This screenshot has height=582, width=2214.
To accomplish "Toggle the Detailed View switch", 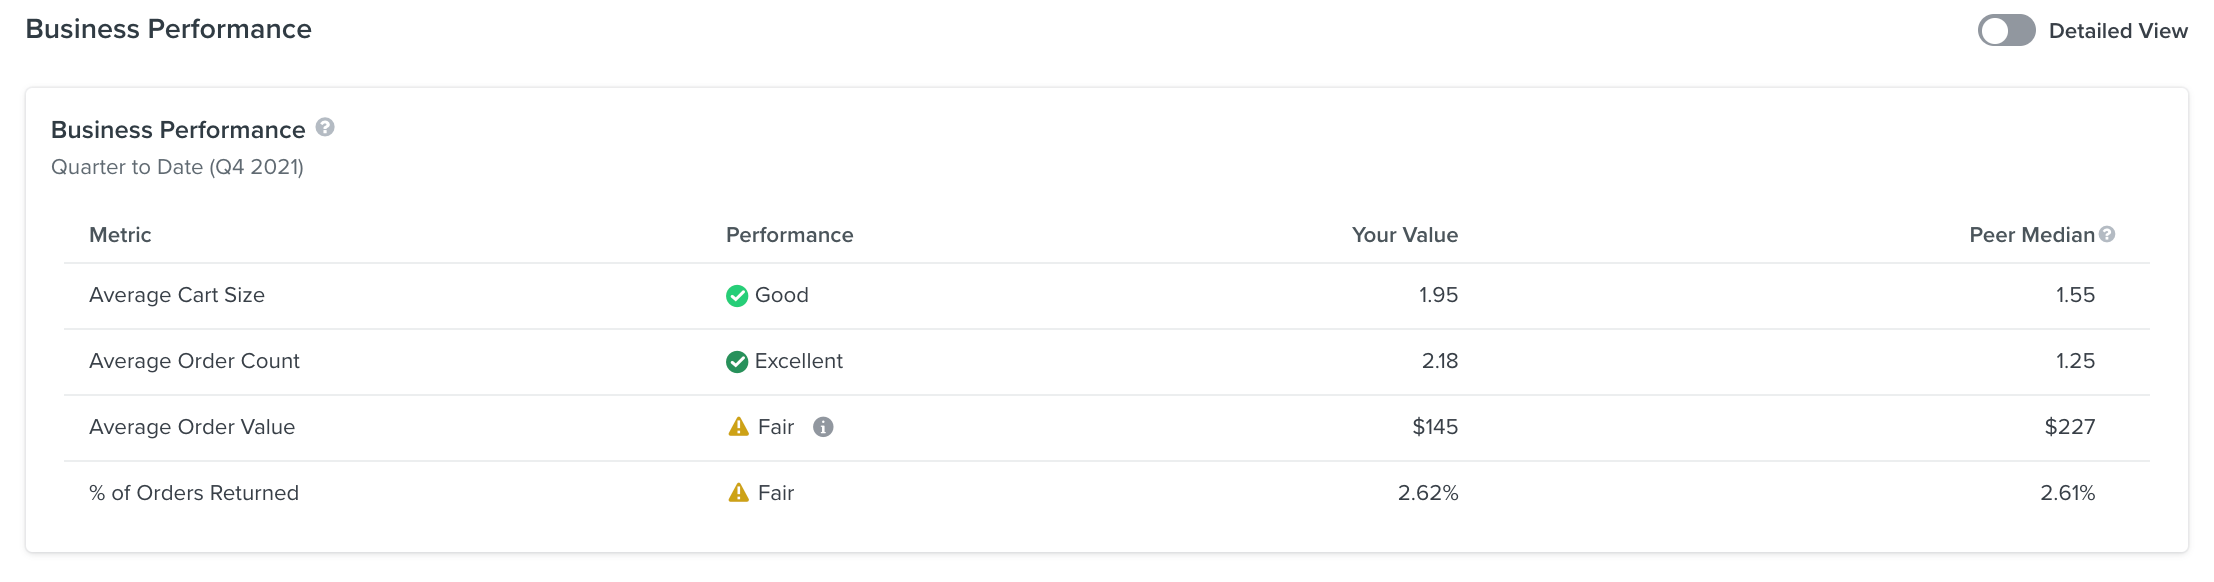I will pos(2005,31).
